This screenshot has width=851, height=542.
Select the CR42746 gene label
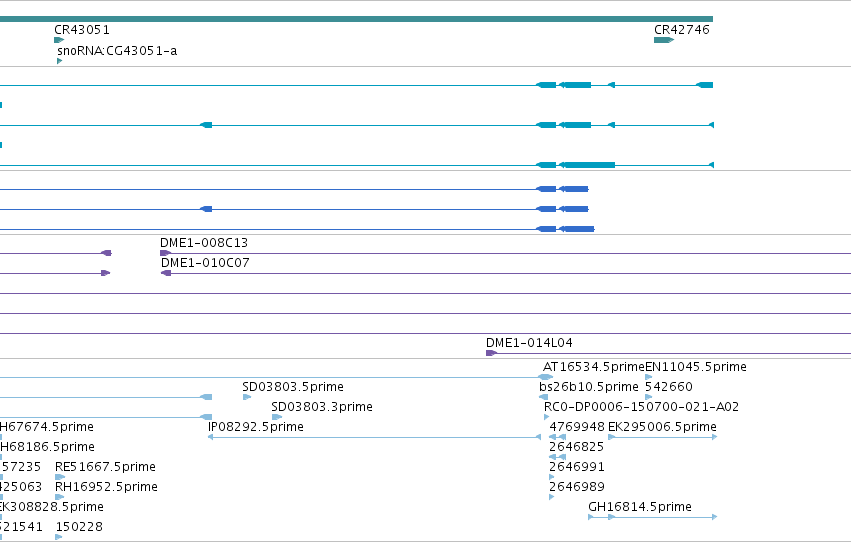coord(682,30)
